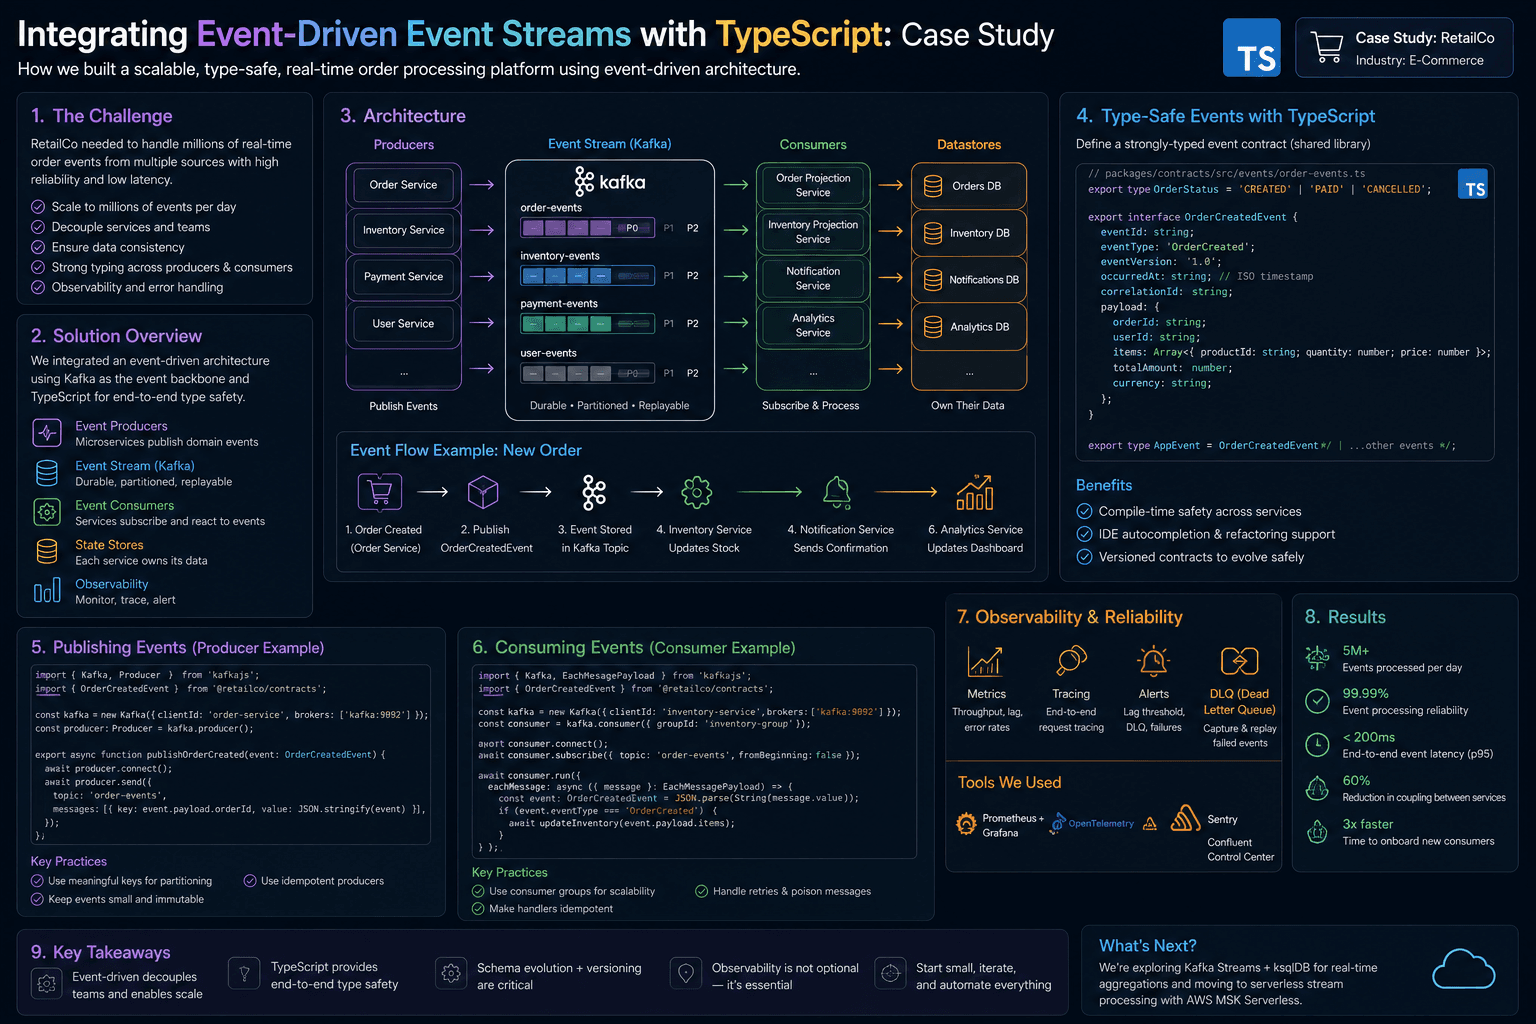Select the Notification Service consumer box
The image size is (1536, 1024).
coord(813,279)
